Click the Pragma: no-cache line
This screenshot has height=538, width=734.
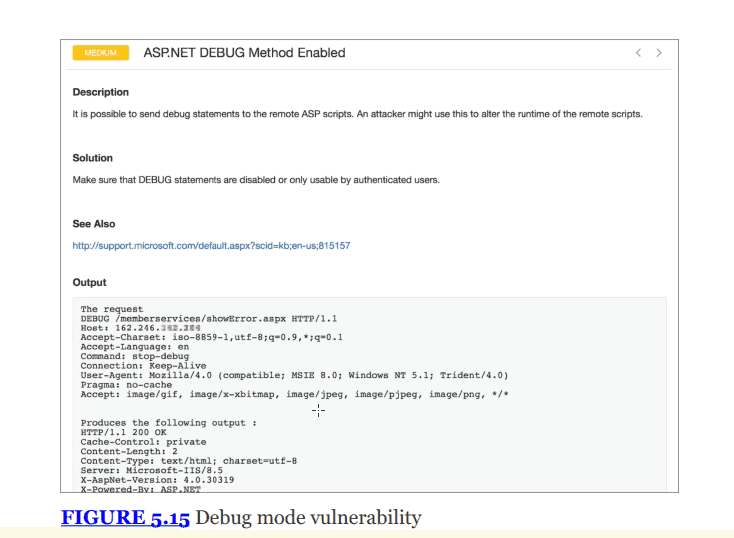click(x=126, y=385)
